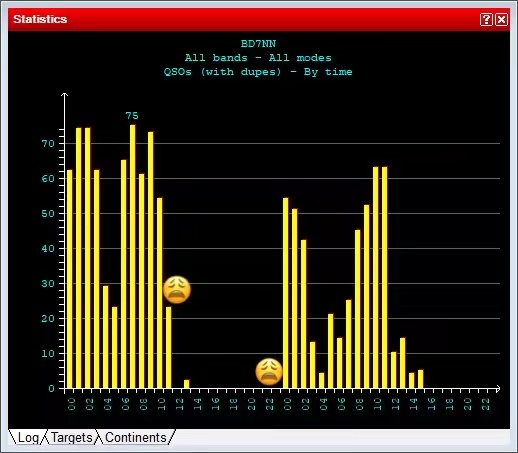
Task: Click the 70 label on the y-axis
Action: pos(48,144)
